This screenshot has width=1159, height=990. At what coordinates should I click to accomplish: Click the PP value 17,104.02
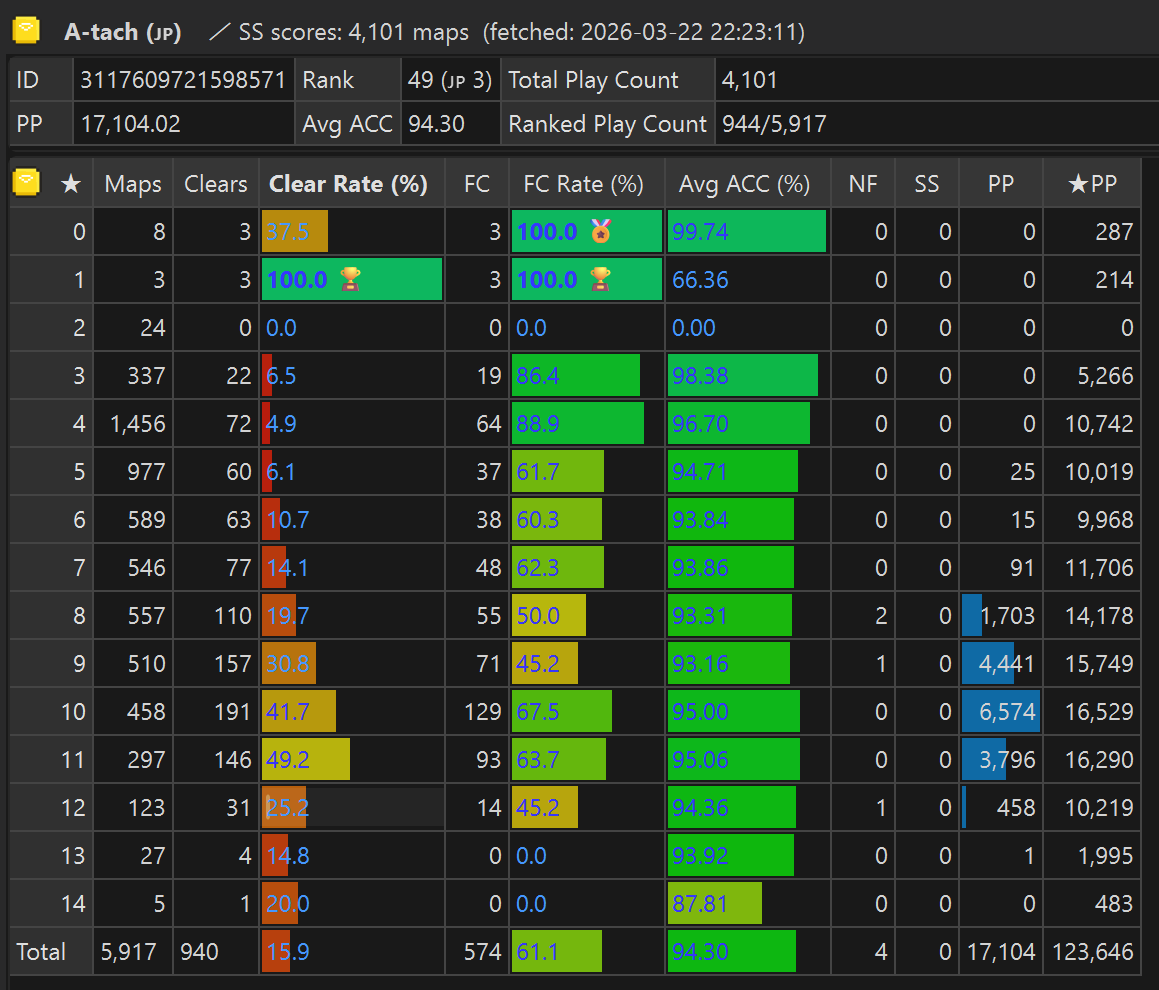(x=131, y=123)
